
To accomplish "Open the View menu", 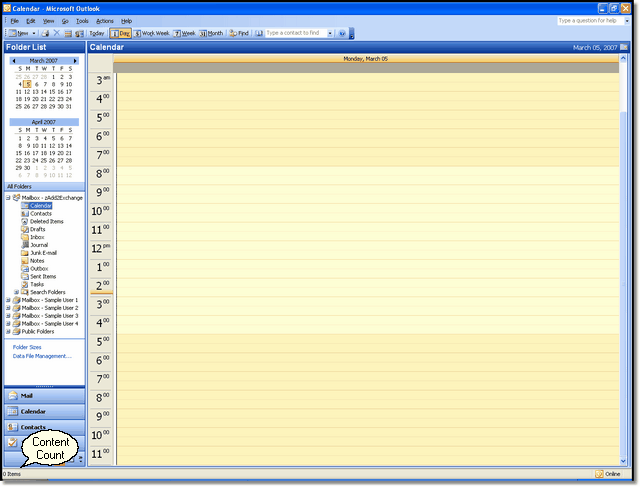I will click(x=49, y=21).
